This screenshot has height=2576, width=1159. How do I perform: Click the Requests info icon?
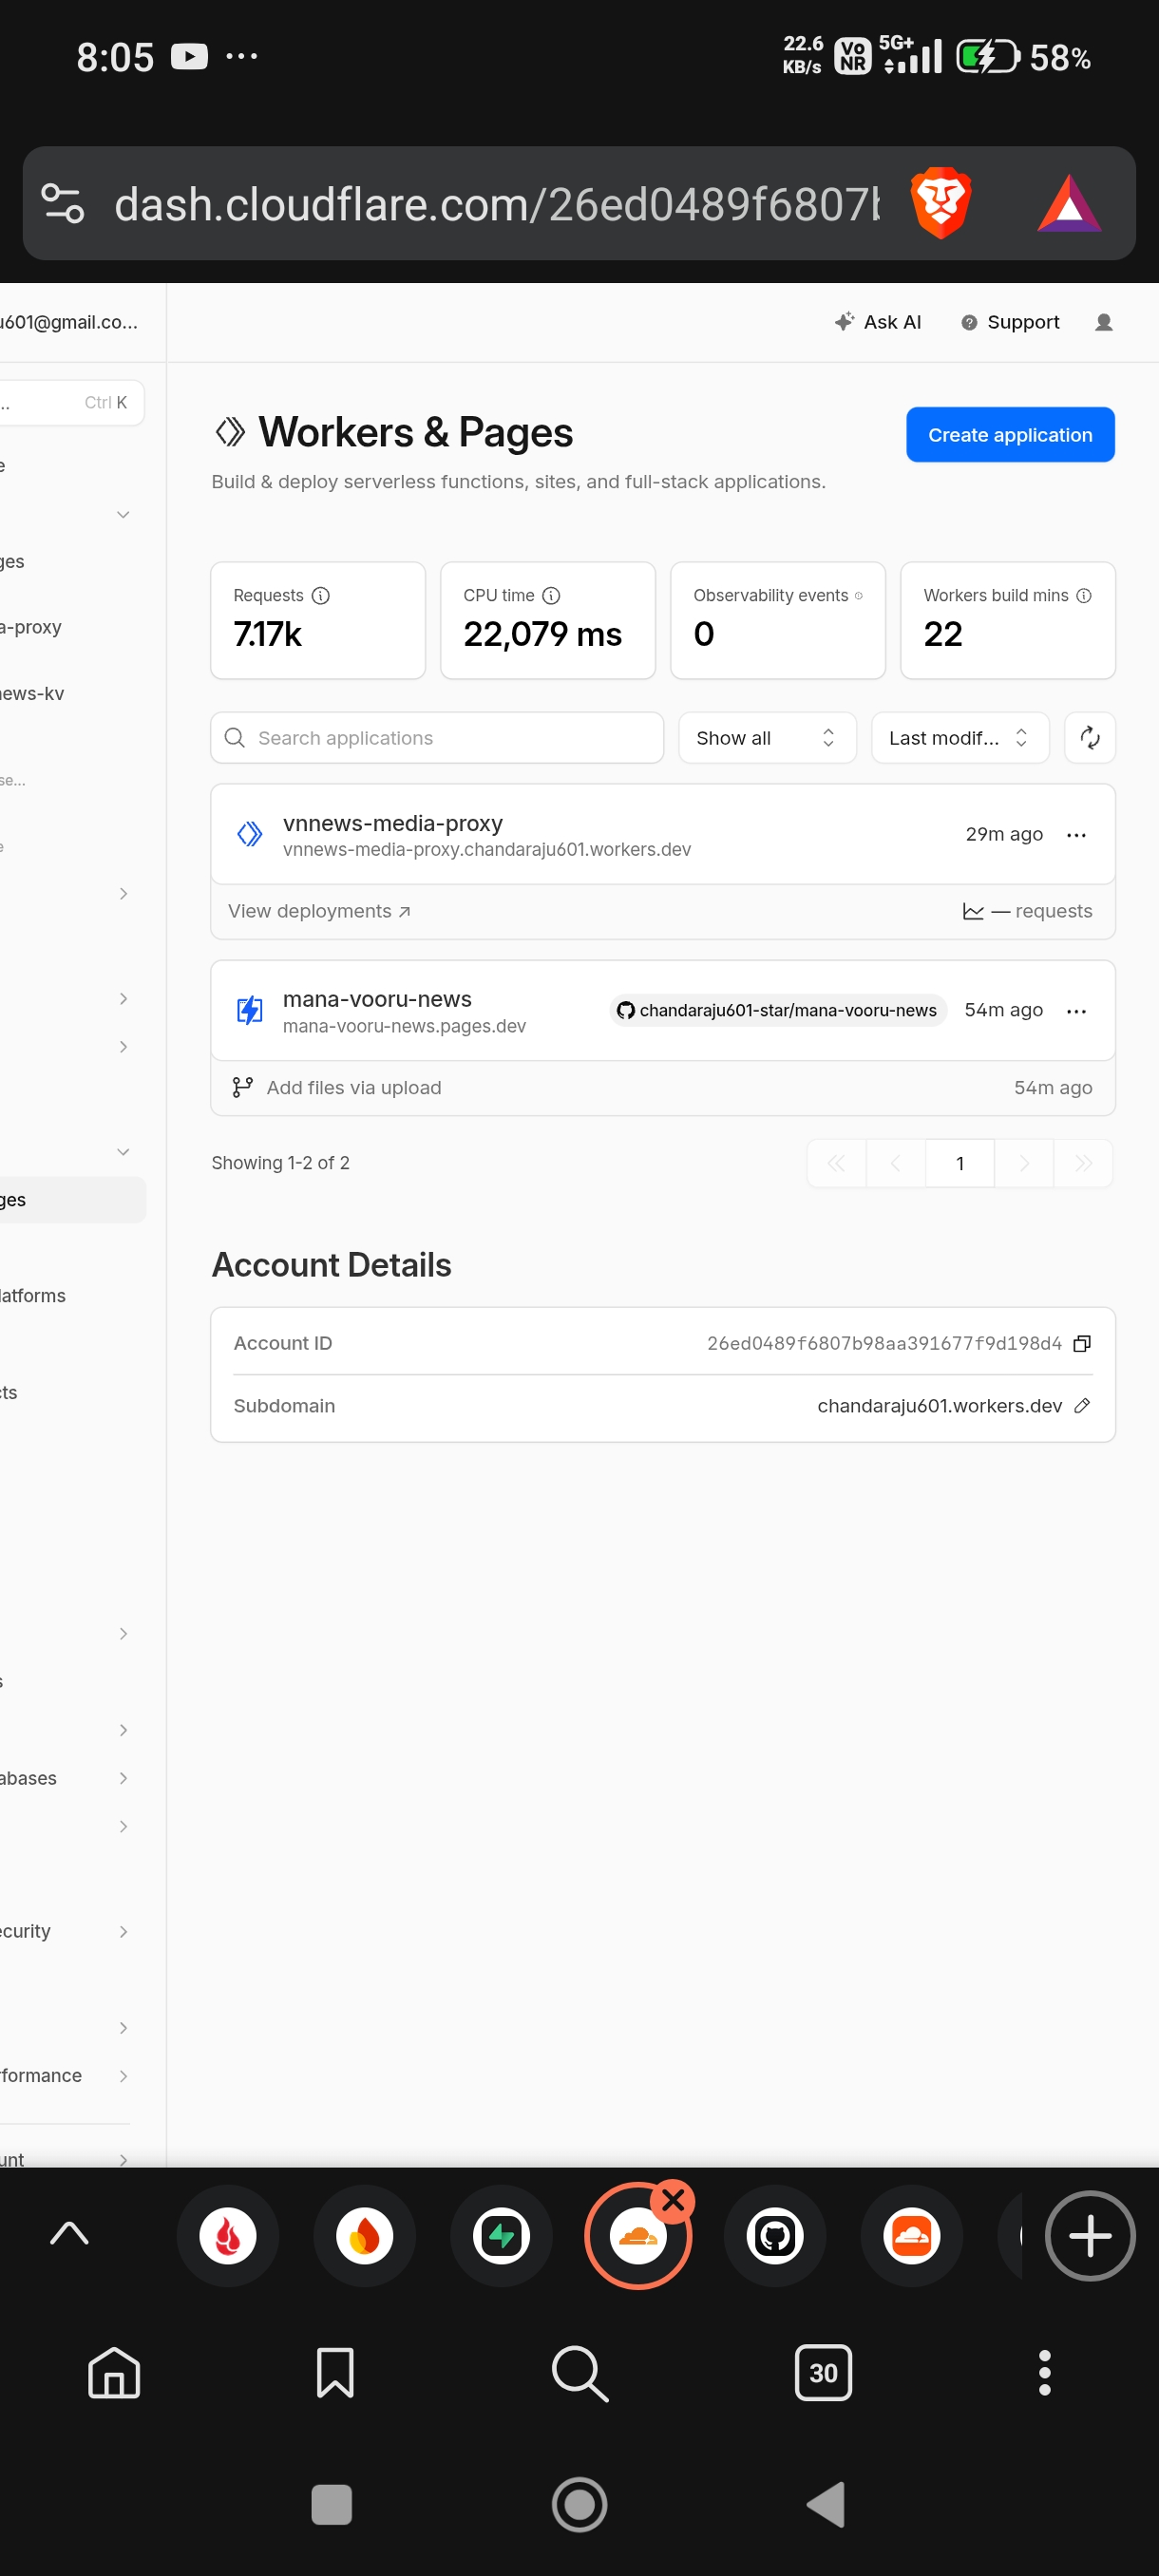(x=321, y=596)
